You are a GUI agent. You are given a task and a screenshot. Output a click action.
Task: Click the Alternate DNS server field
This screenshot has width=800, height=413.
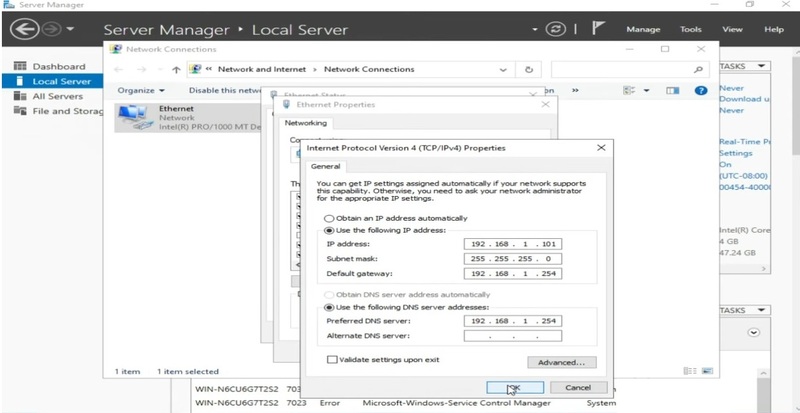(x=513, y=336)
